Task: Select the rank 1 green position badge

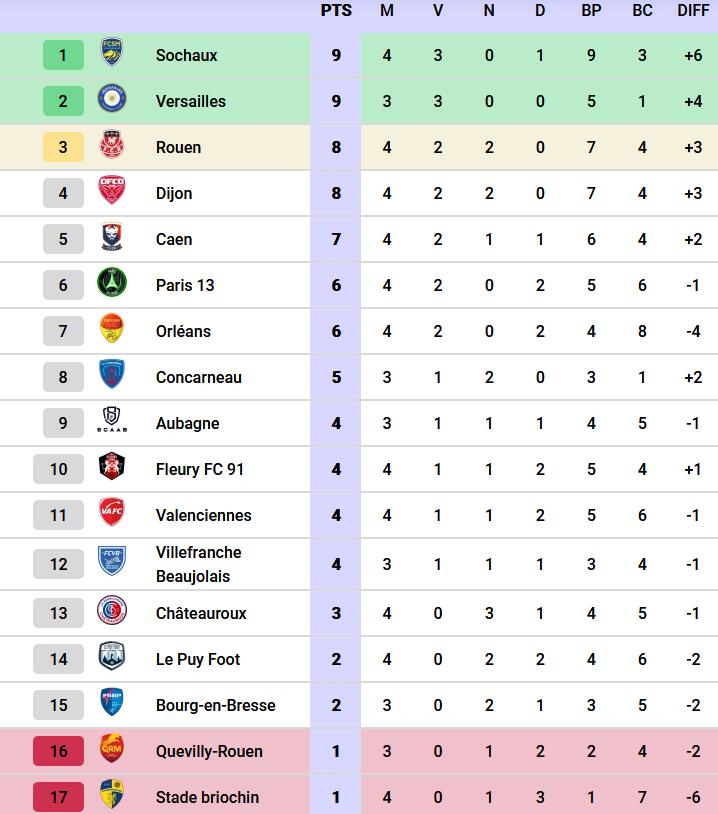Action: 63,55
